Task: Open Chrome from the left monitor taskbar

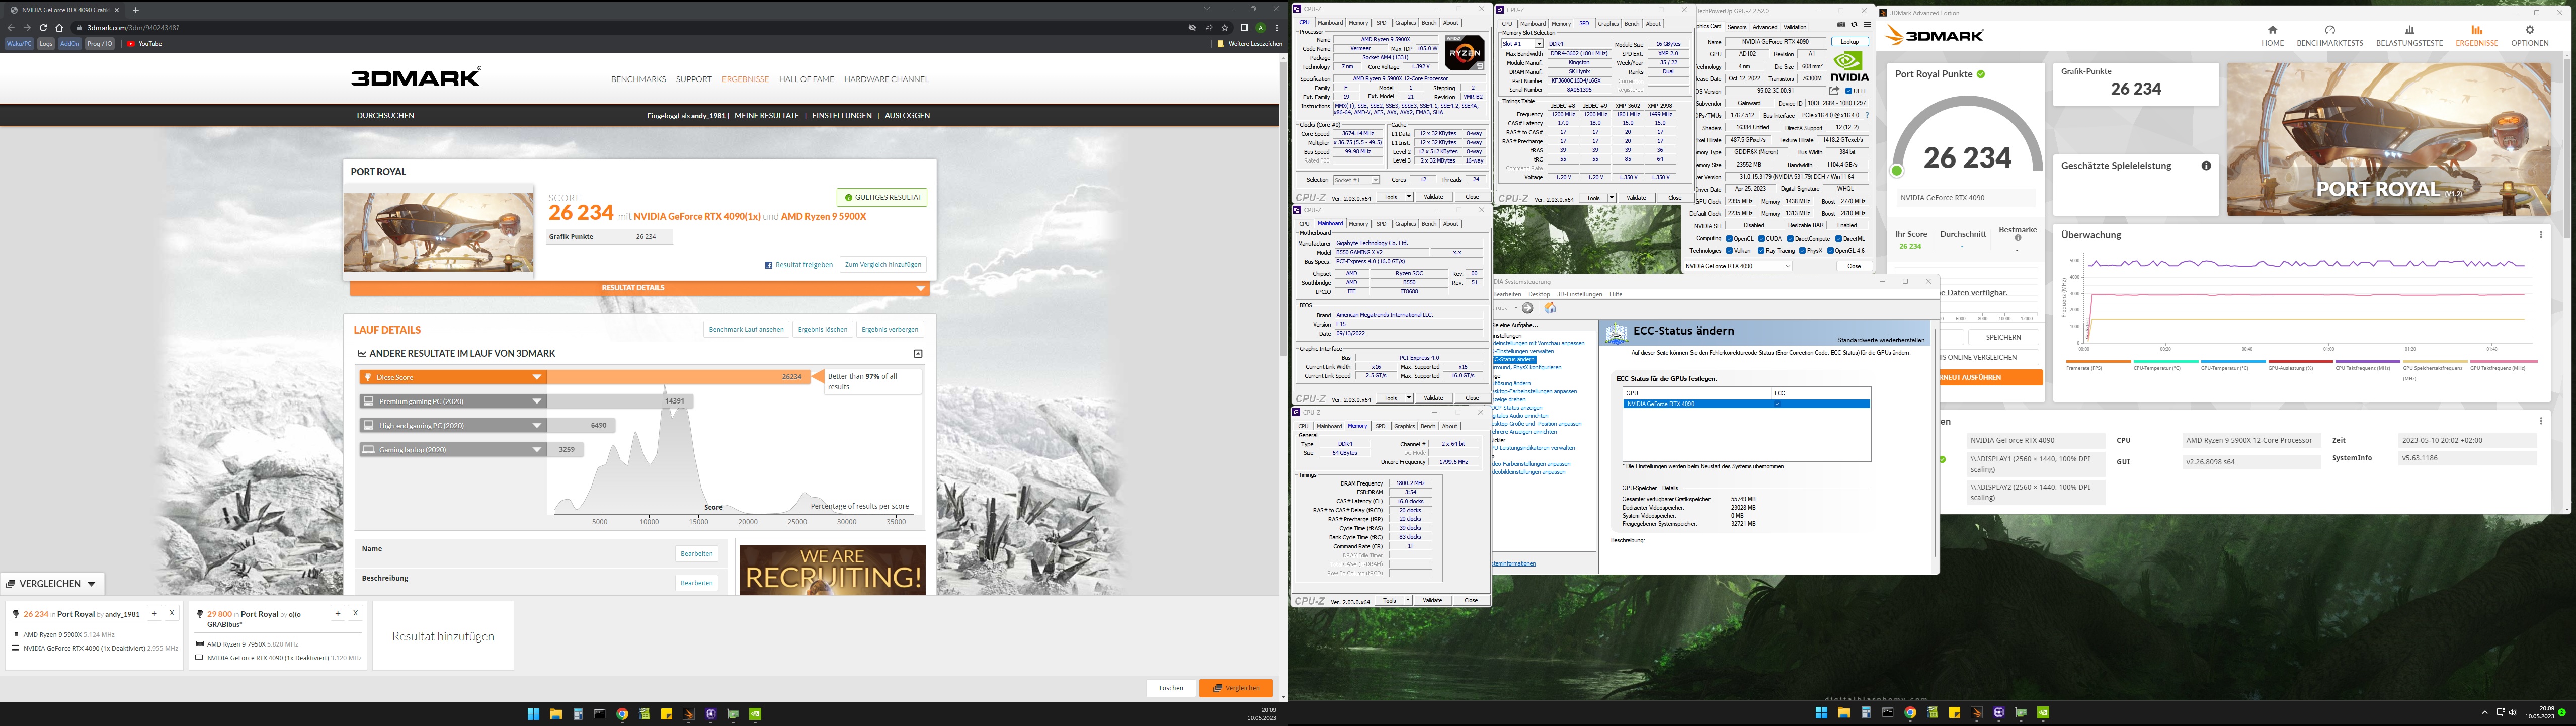Action: [x=622, y=714]
